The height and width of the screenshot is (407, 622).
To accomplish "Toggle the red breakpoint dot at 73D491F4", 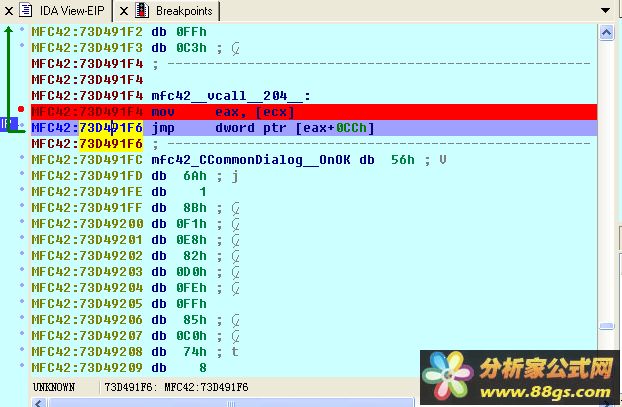I will pos(21,109).
